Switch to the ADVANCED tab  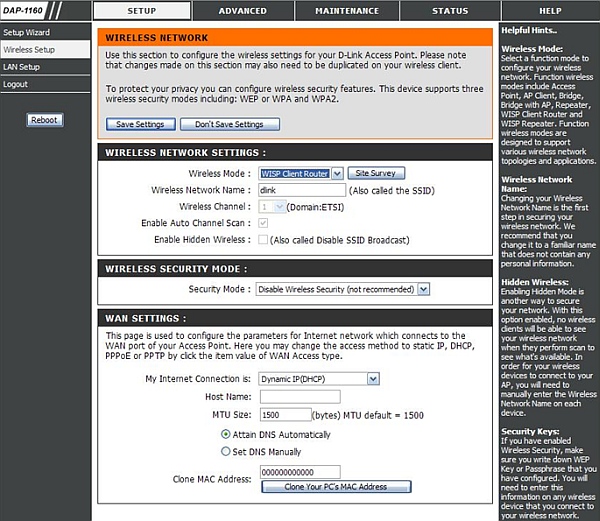point(243,11)
